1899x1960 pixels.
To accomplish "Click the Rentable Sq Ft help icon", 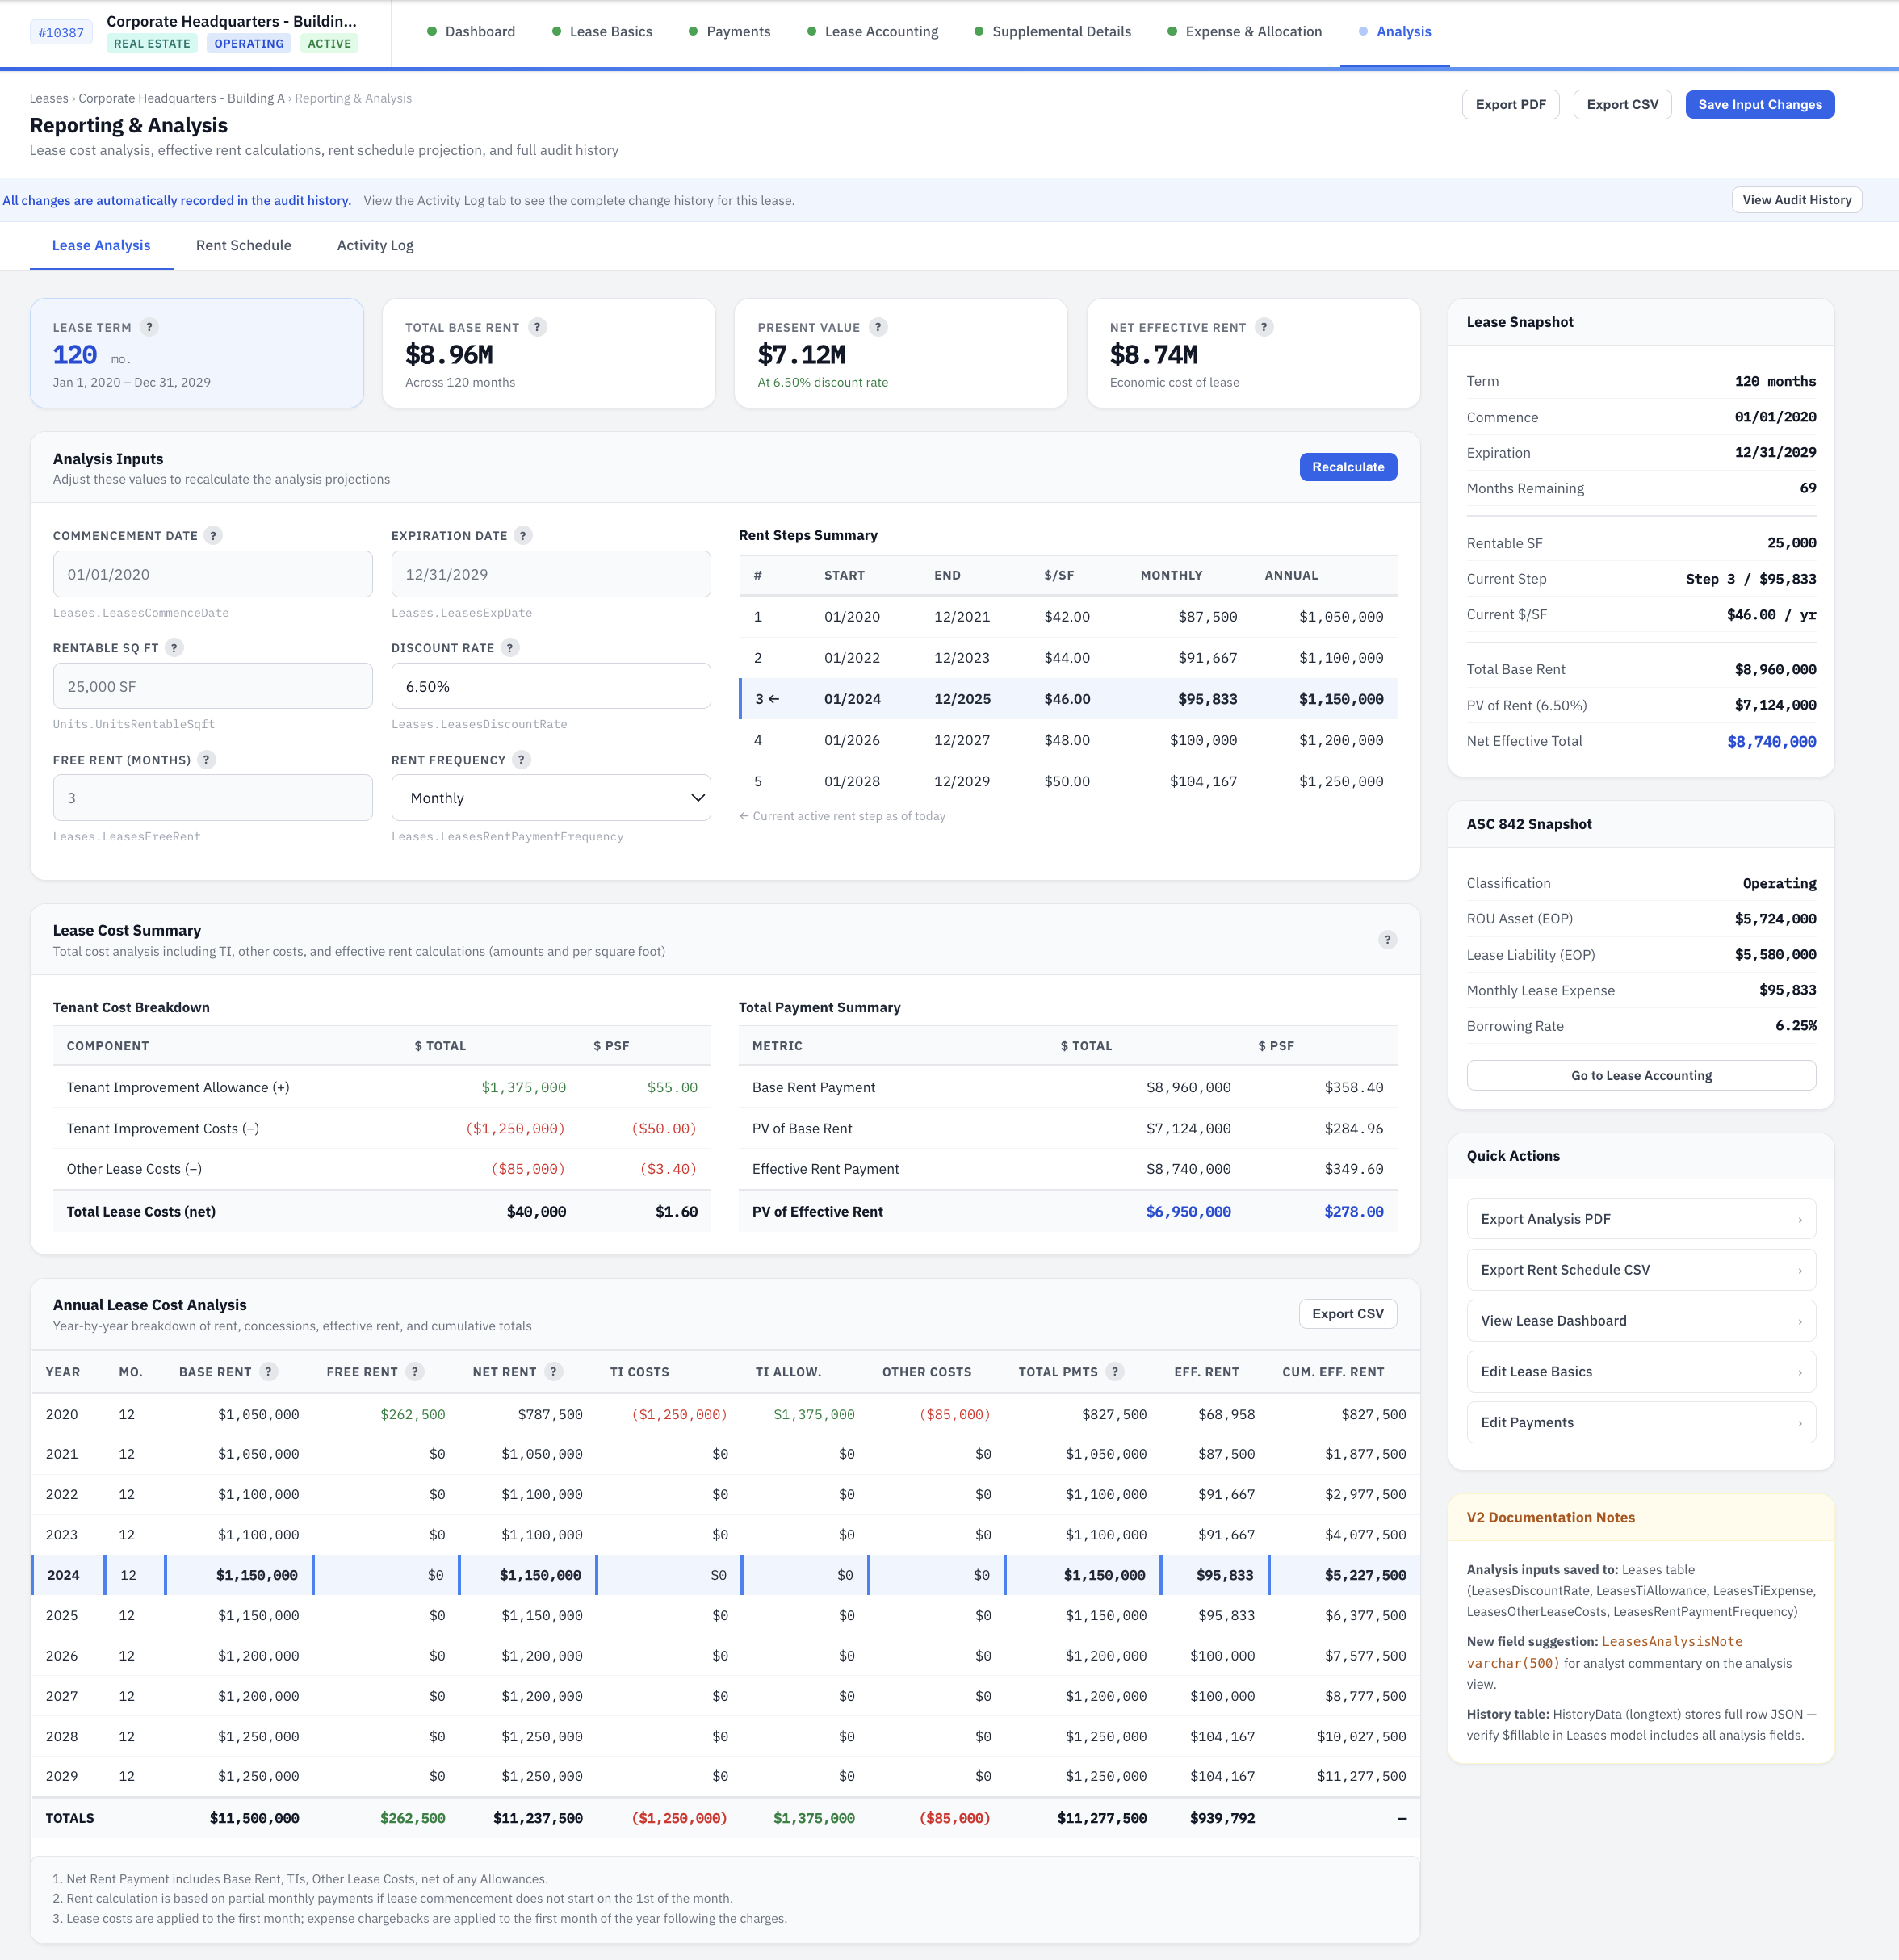I will tap(176, 648).
